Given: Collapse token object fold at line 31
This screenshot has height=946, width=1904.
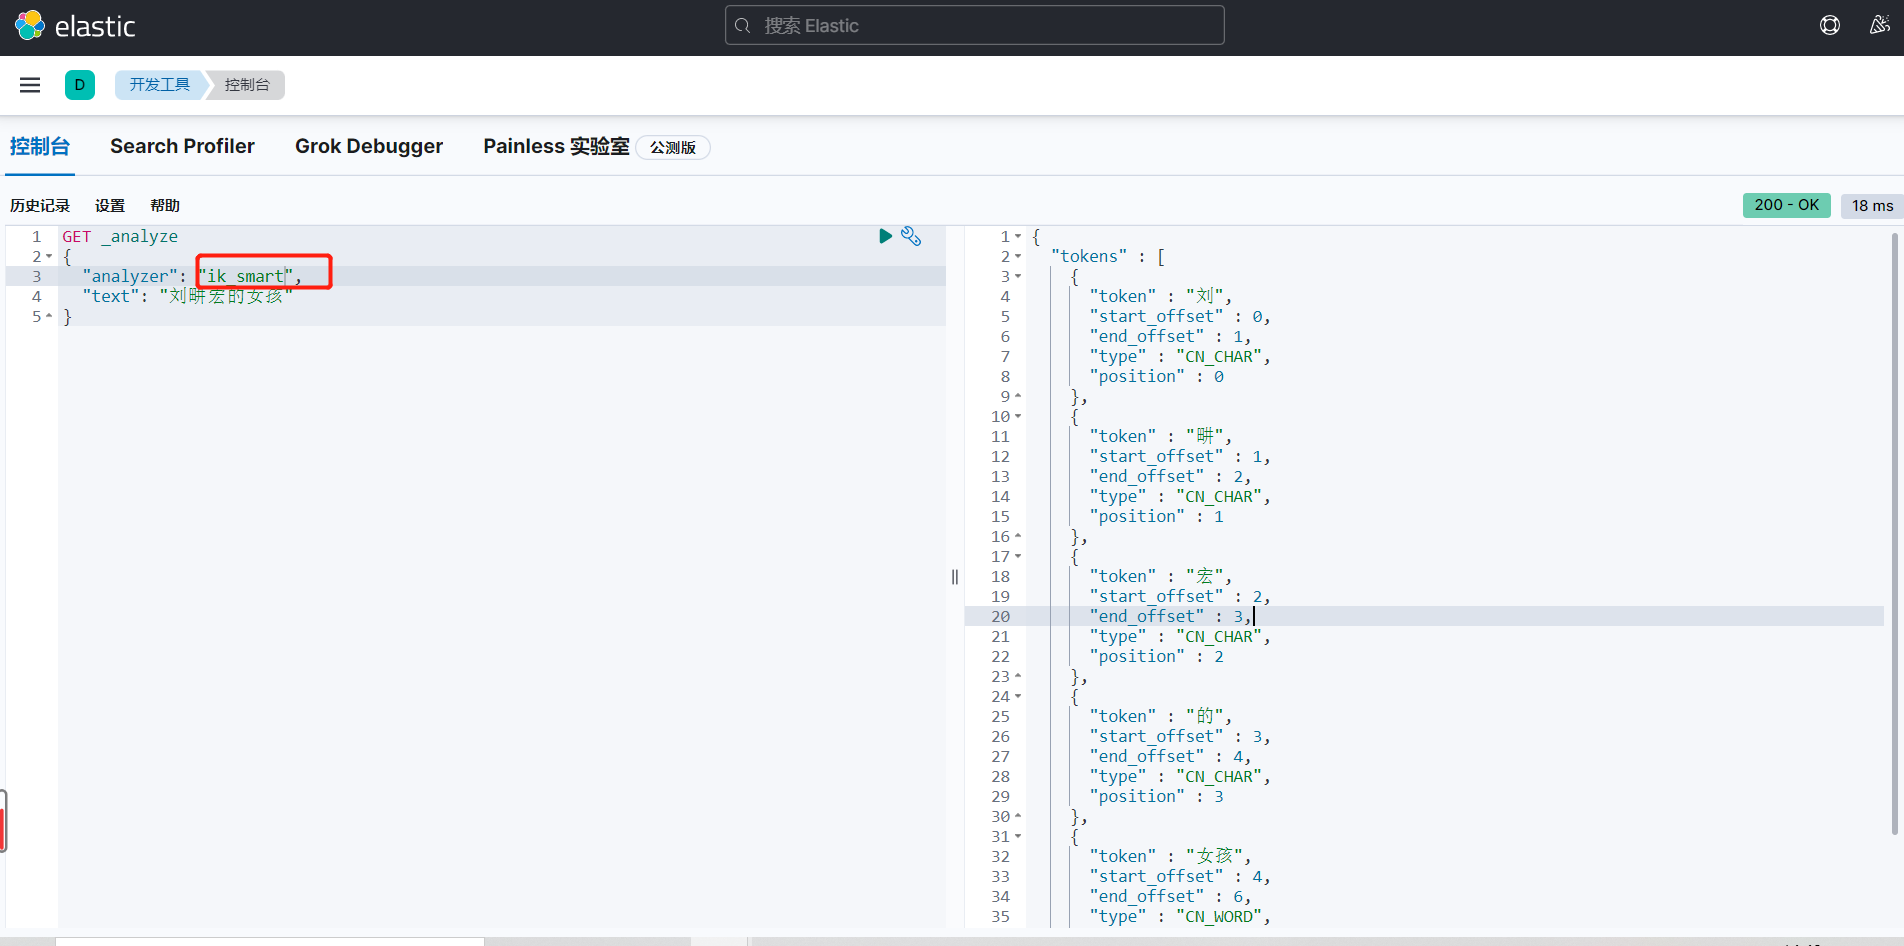Looking at the screenshot, I should pos(1018,837).
